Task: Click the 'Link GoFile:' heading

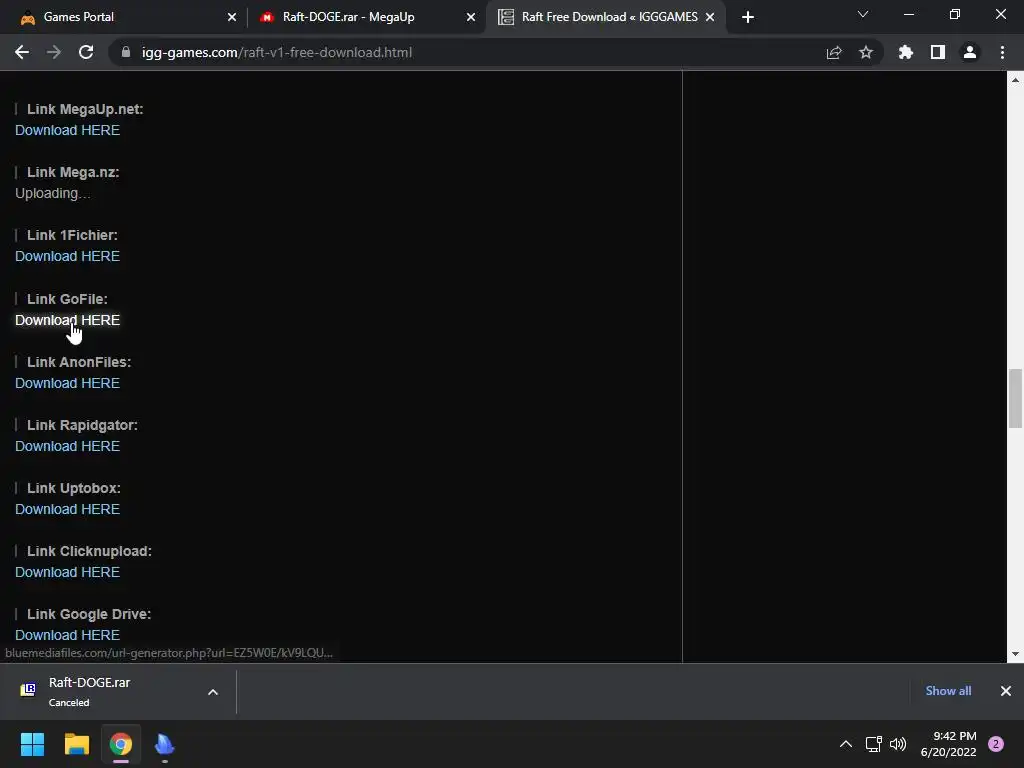Action: point(67,299)
